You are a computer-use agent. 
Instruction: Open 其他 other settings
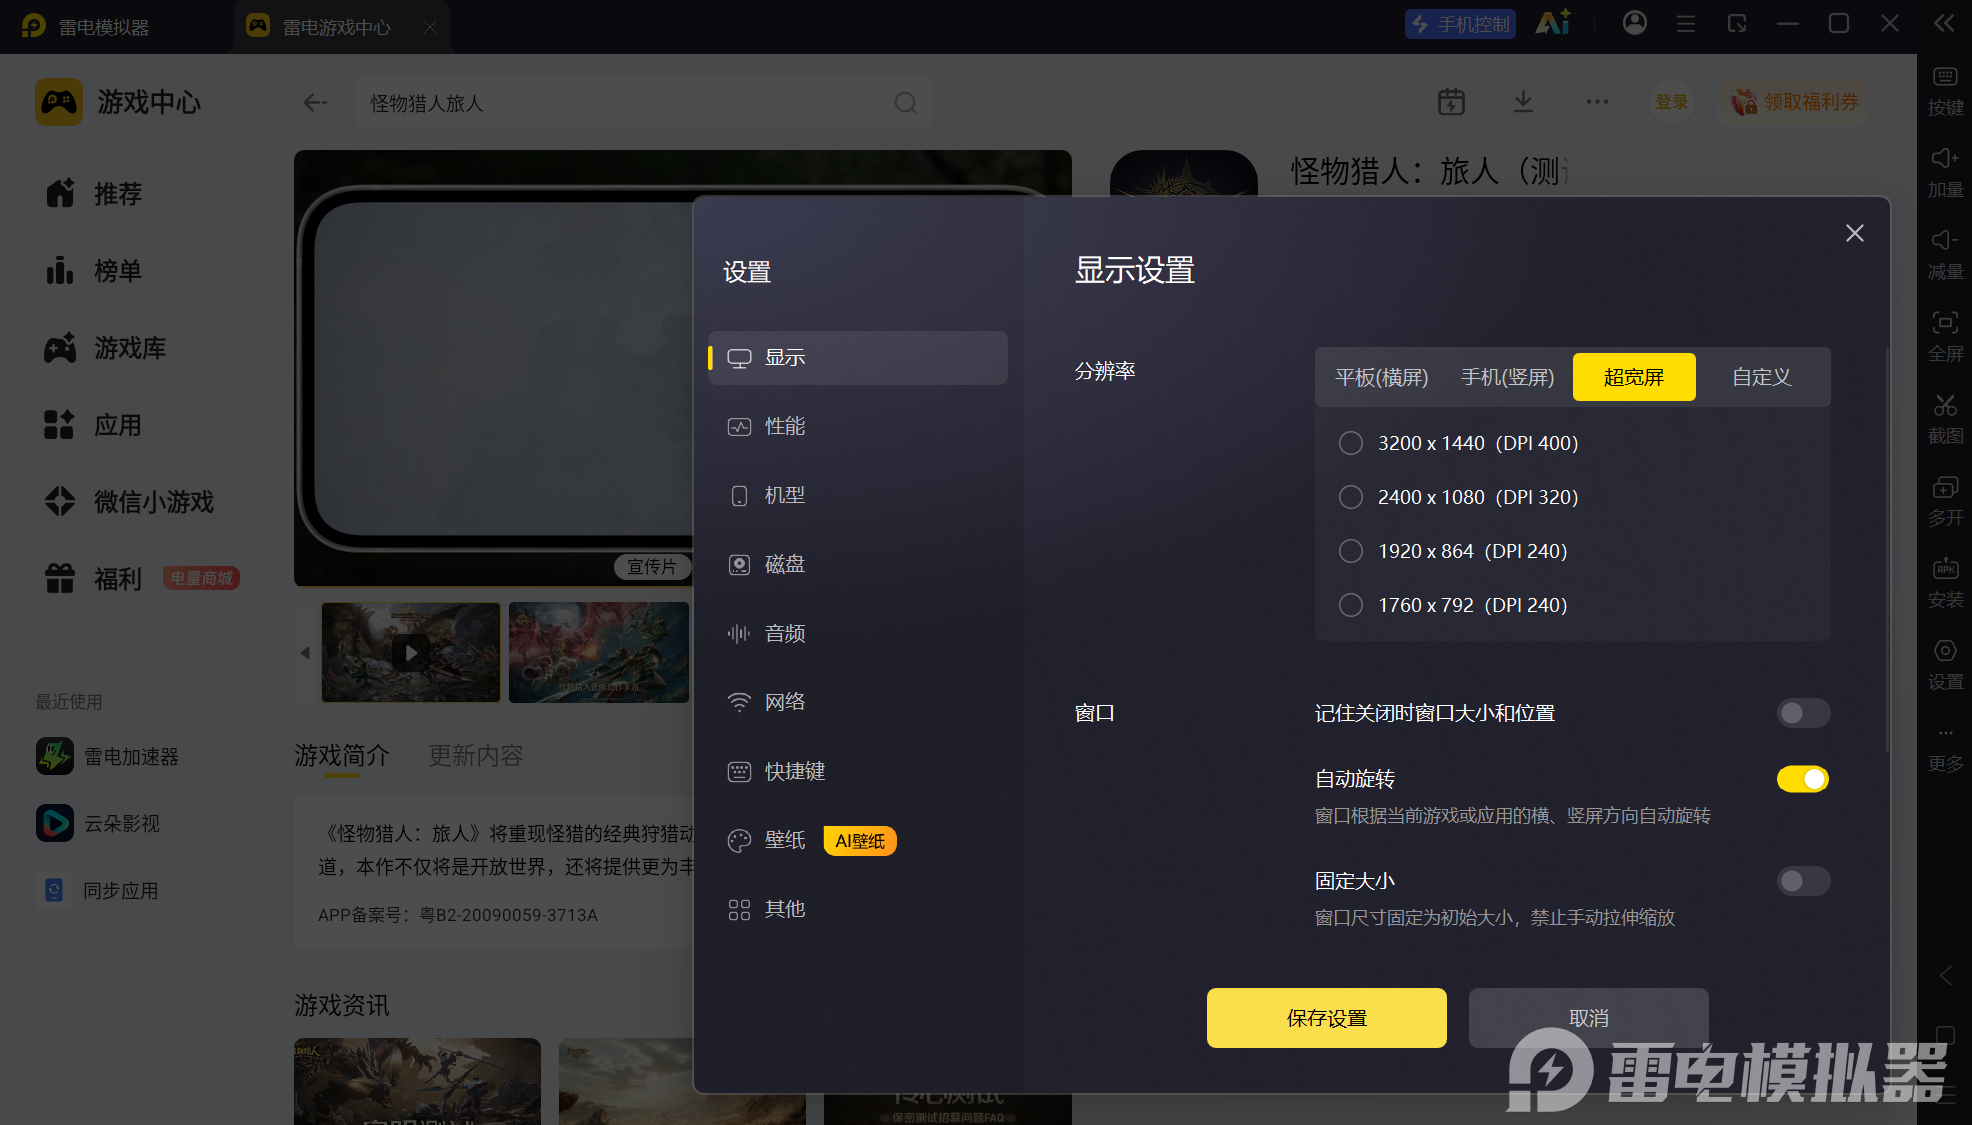pos(857,910)
